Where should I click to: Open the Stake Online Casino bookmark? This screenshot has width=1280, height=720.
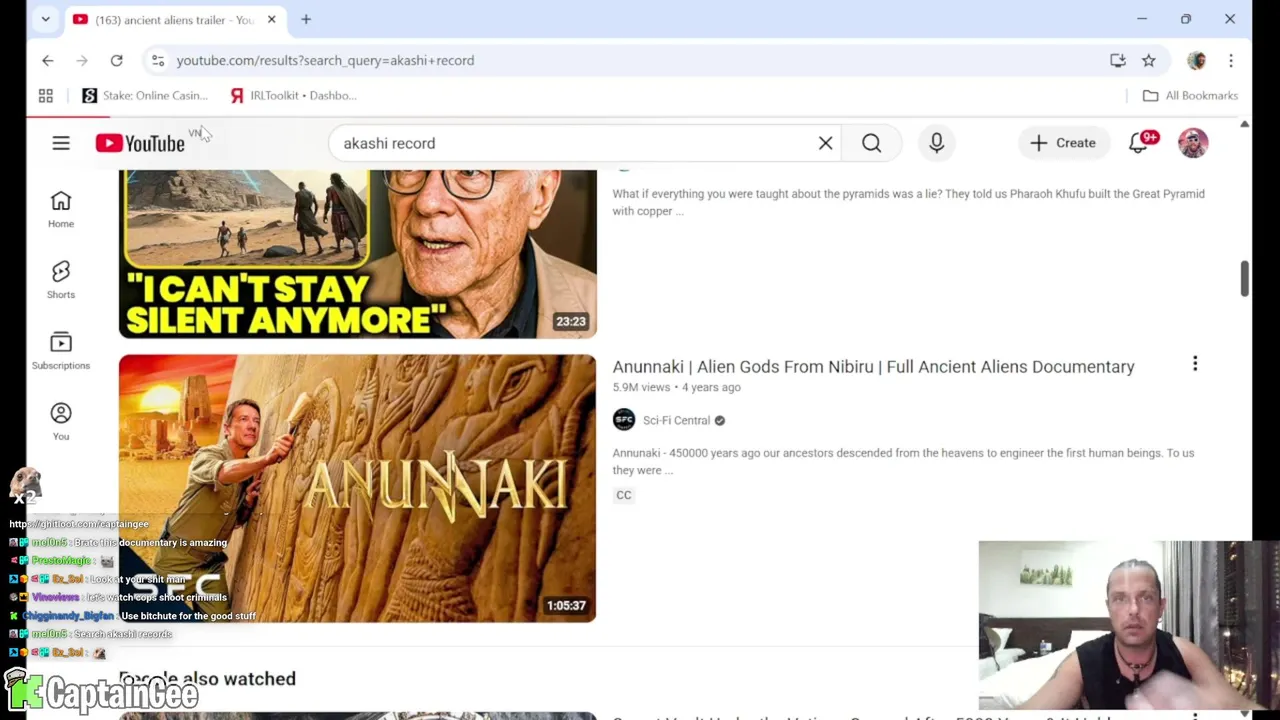tap(145, 95)
